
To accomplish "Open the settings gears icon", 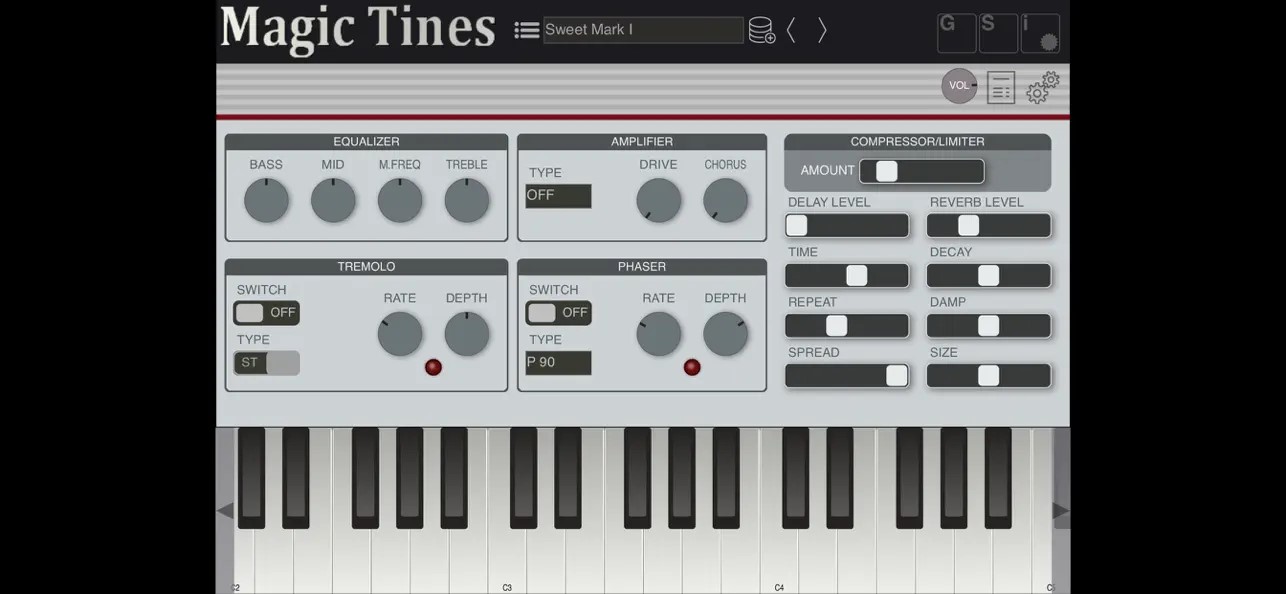I will point(1043,87).
